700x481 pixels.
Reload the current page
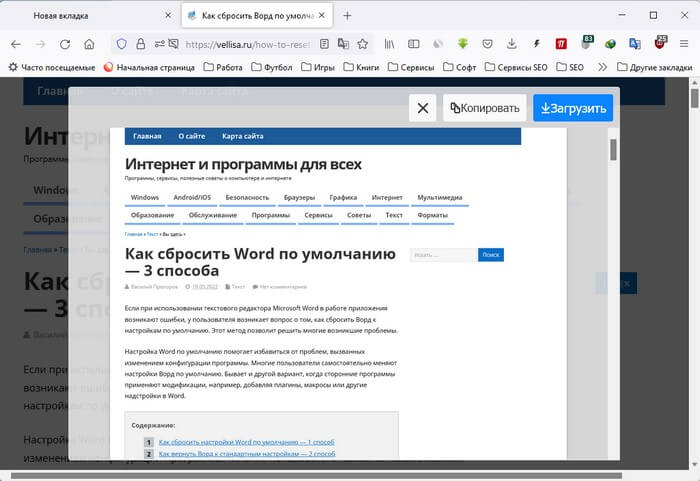[65, 44]
